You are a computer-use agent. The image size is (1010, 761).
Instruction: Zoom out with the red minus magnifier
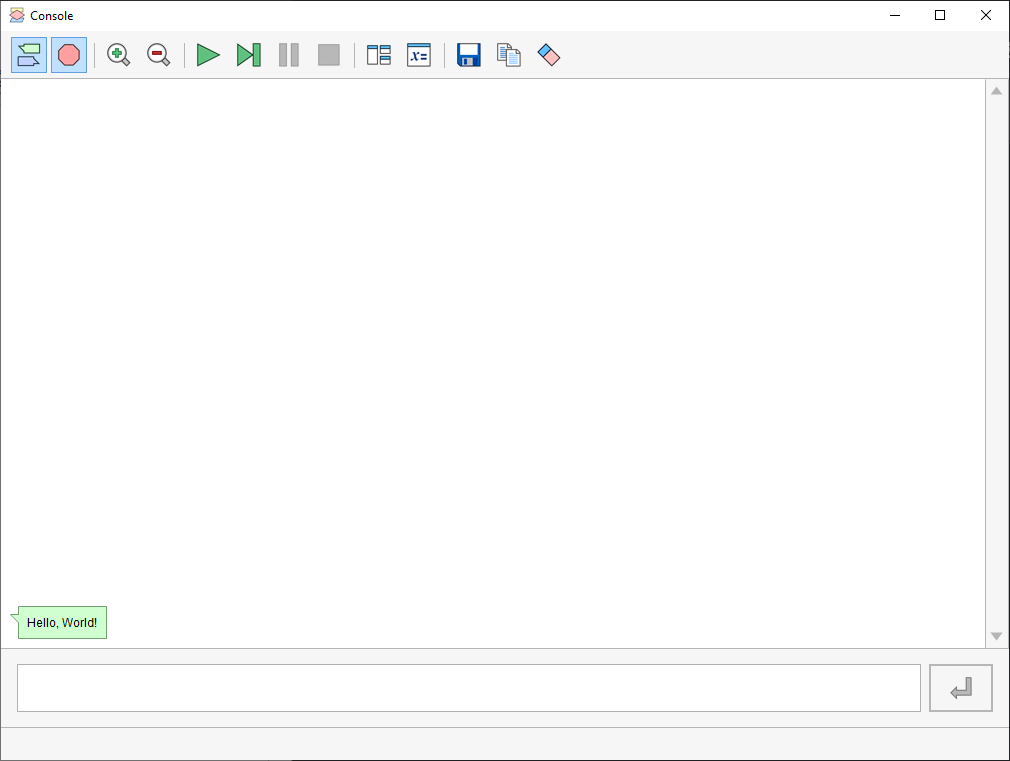[x=158, y=55]
